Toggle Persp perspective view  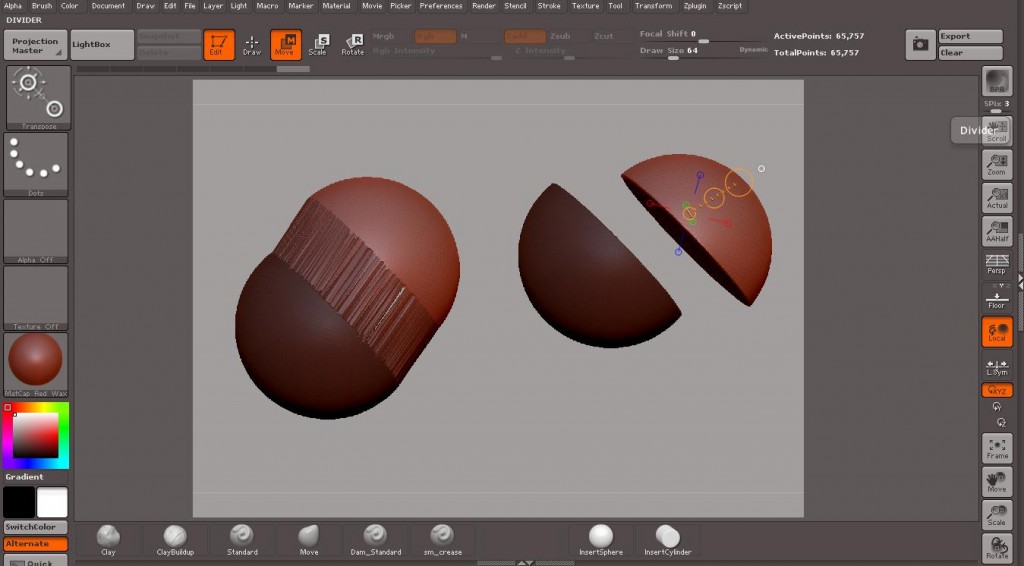click(997, 263)
